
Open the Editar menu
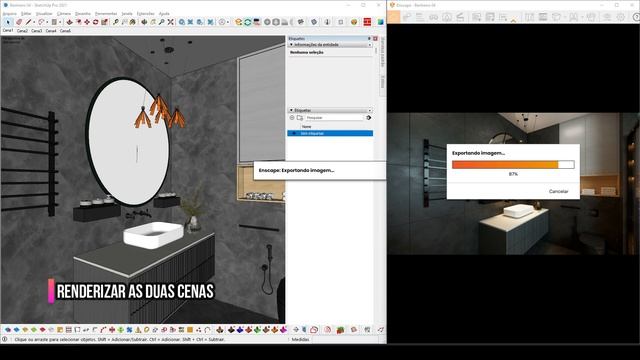coord(26,13)
